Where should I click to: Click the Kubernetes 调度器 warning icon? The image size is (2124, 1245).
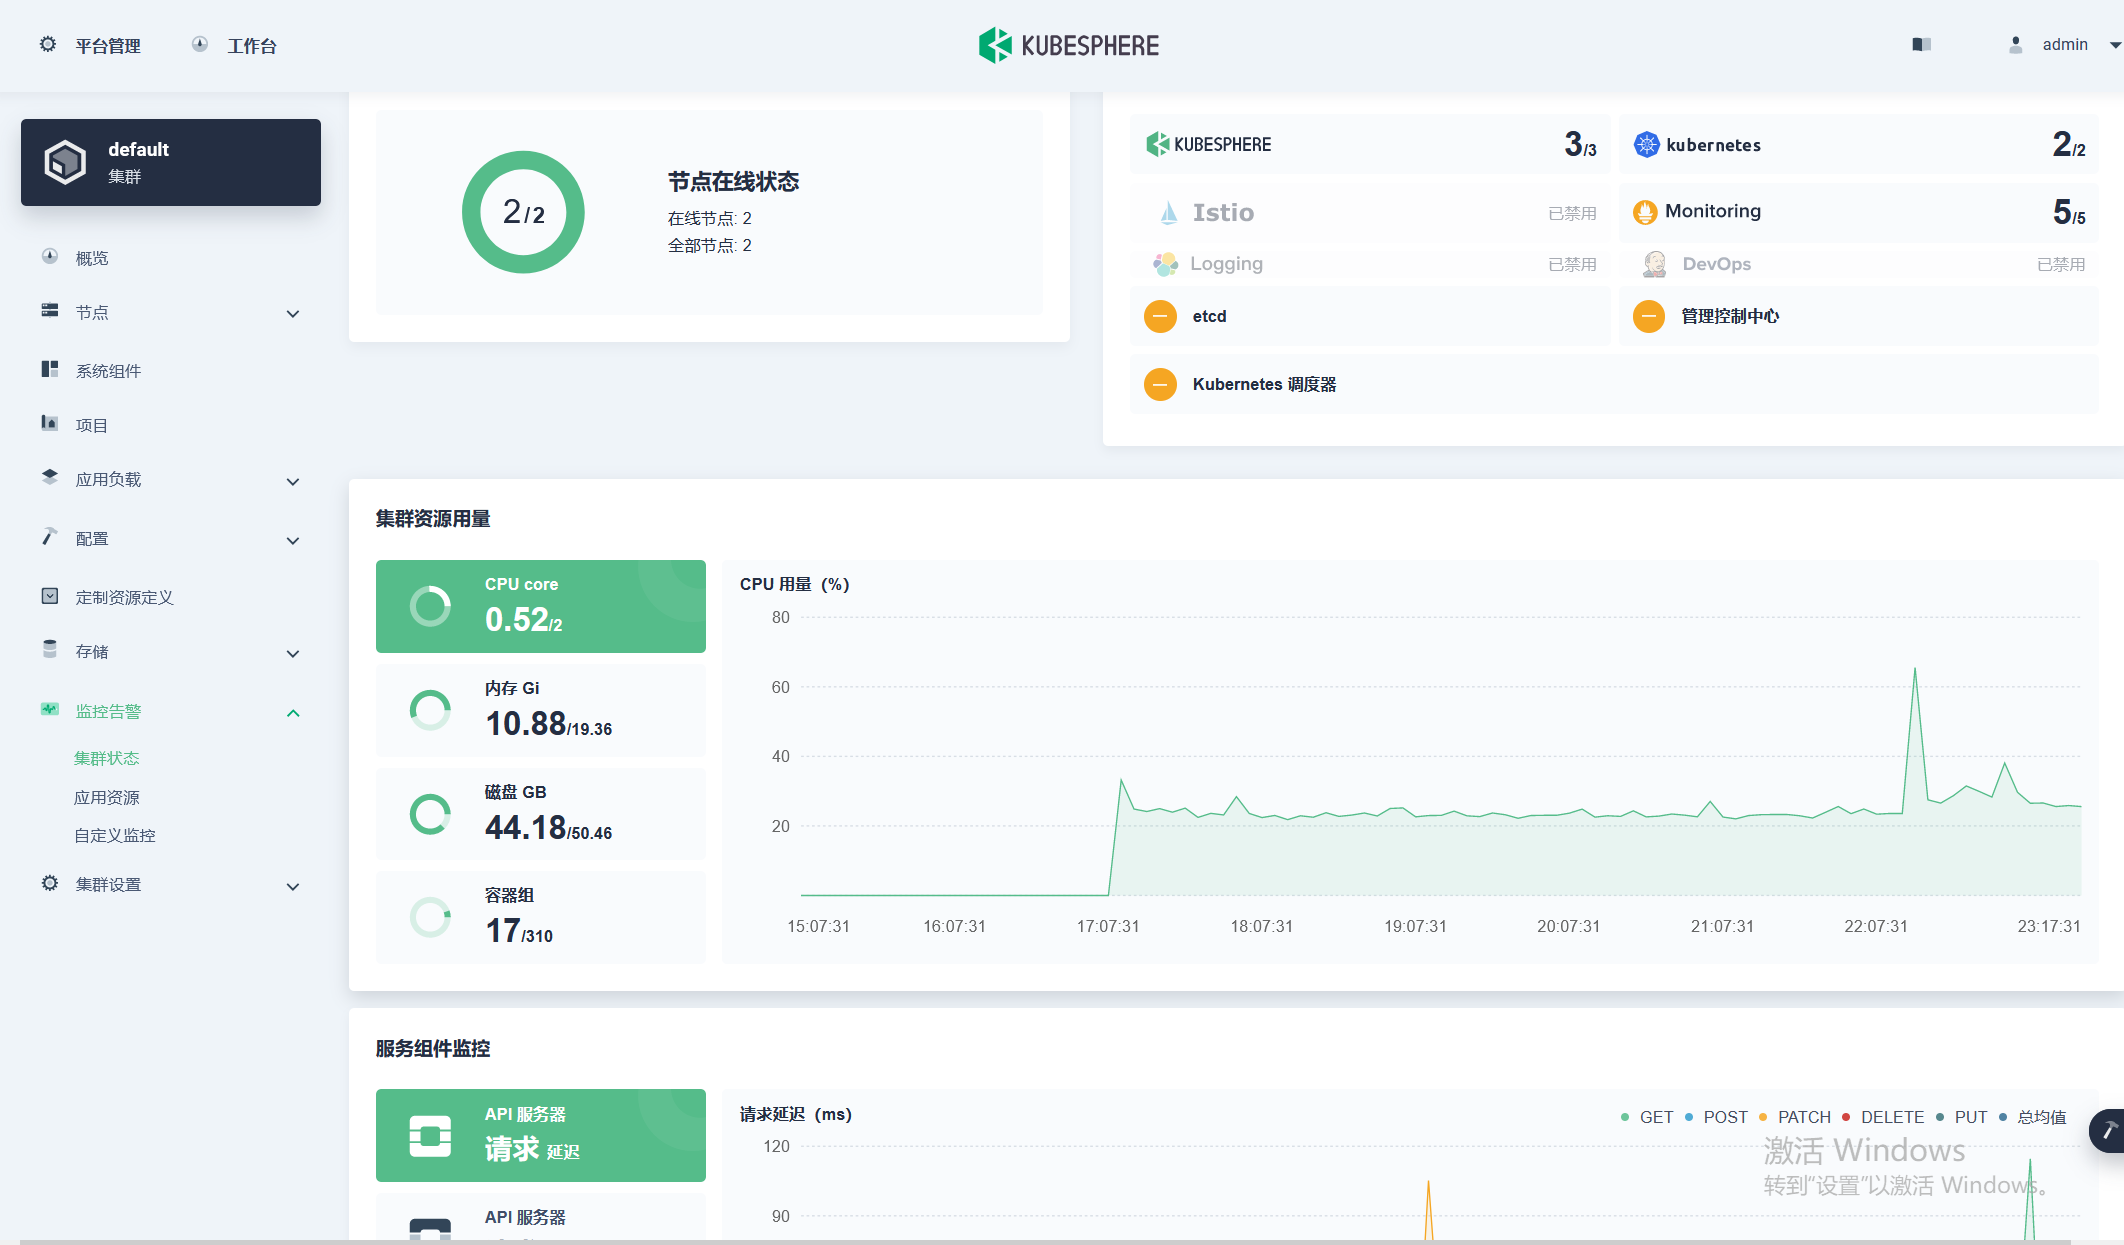click(x=1160, y=384)
